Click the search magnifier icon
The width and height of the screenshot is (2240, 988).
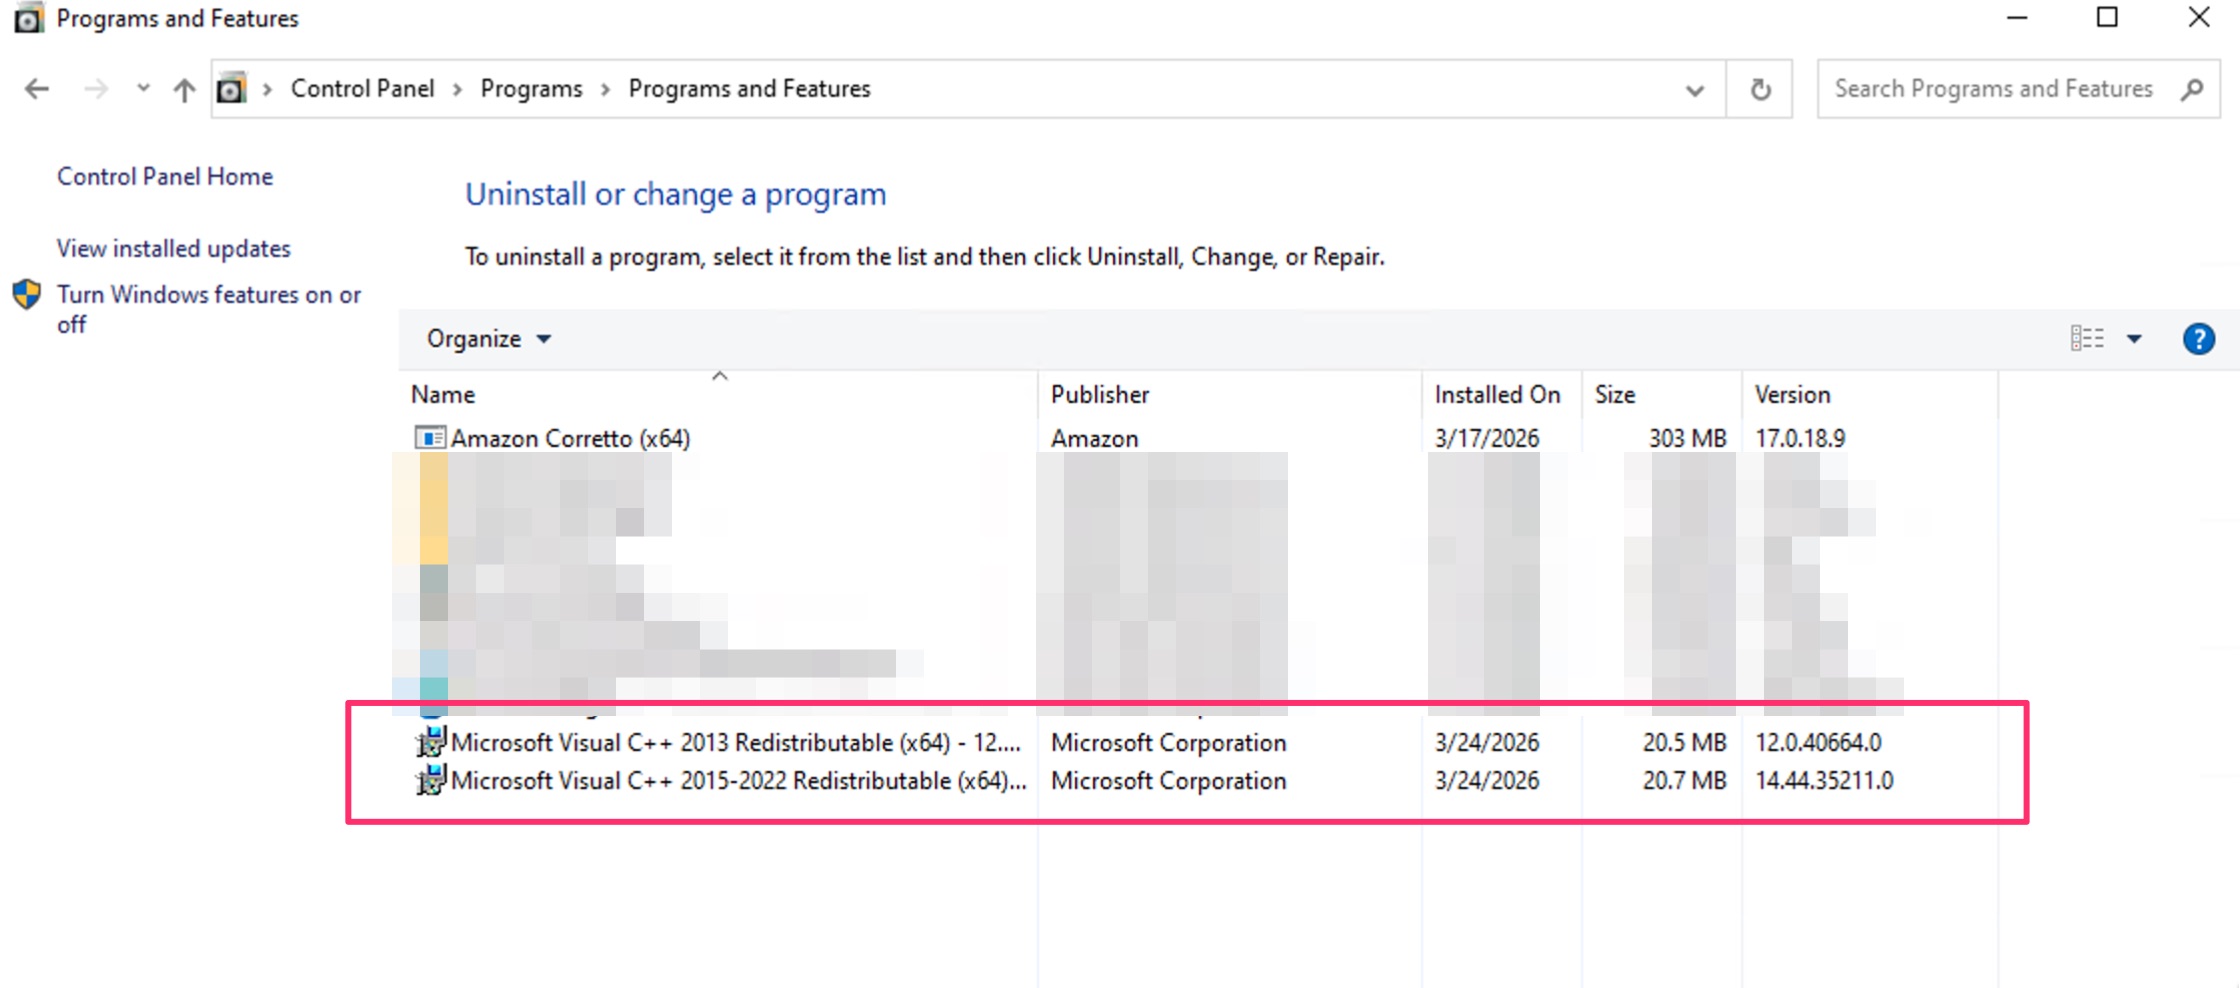[2192, 89]
